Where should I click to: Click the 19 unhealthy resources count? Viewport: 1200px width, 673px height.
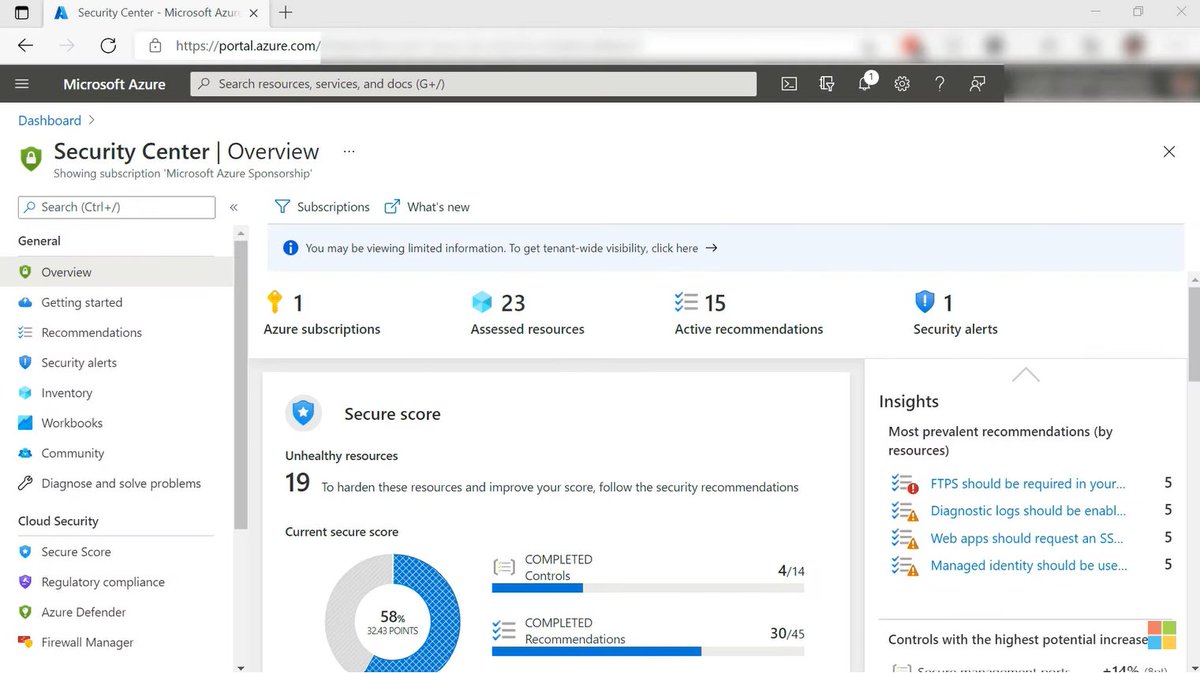point(297,483)
